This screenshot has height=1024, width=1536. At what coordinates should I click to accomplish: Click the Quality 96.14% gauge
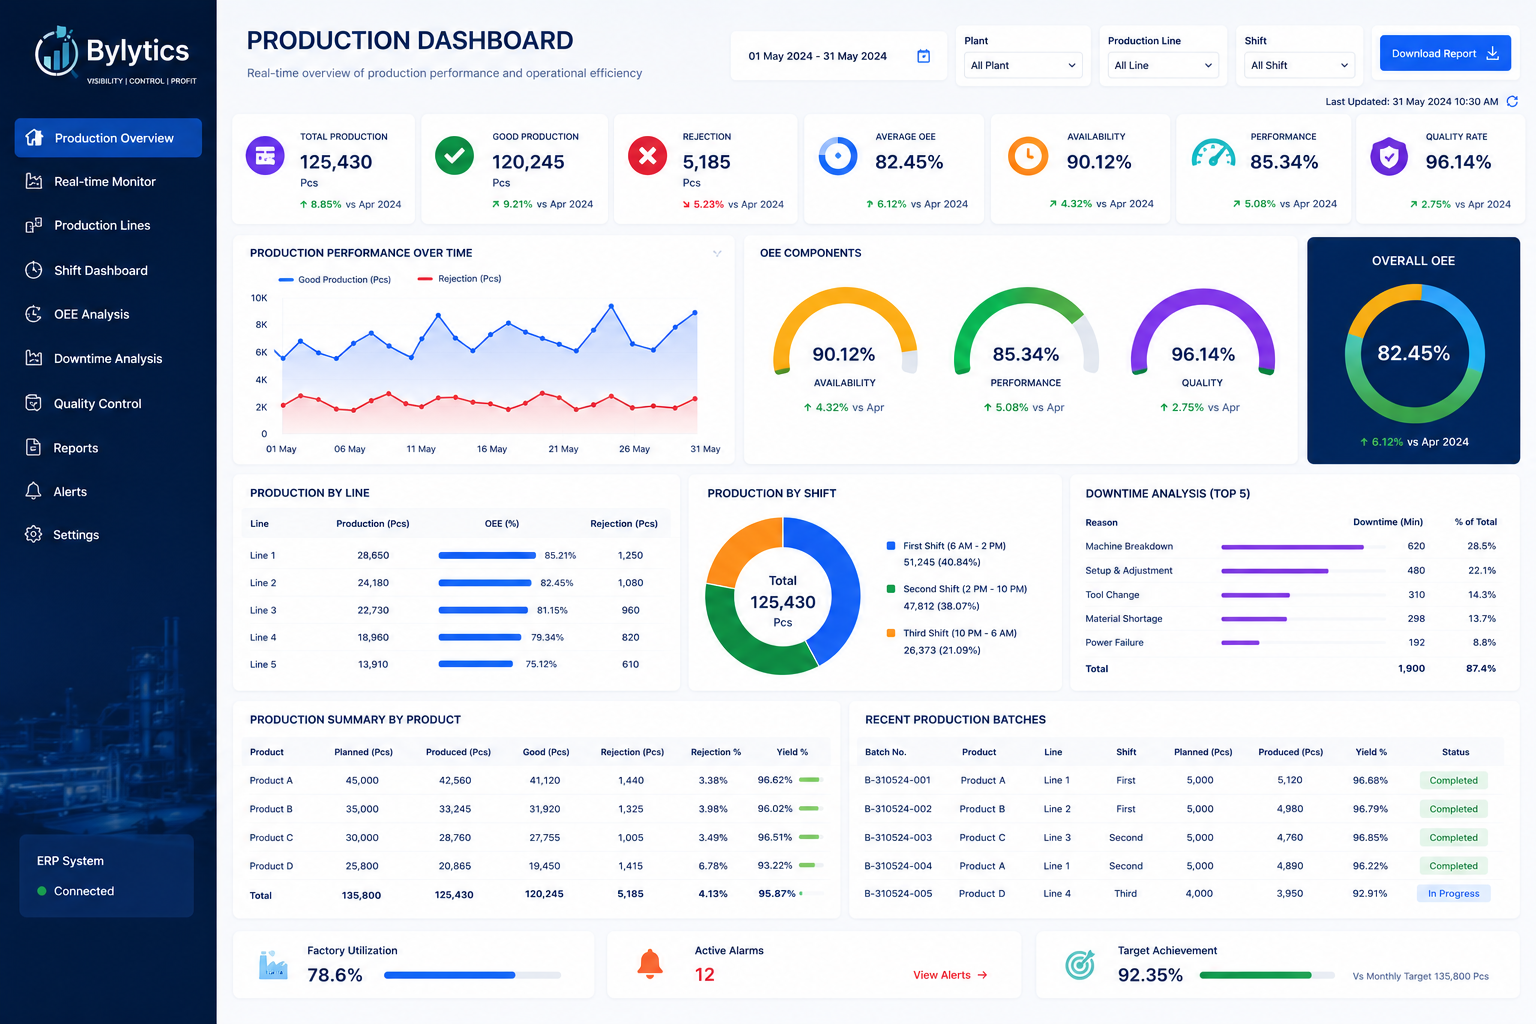[1202, 333]
